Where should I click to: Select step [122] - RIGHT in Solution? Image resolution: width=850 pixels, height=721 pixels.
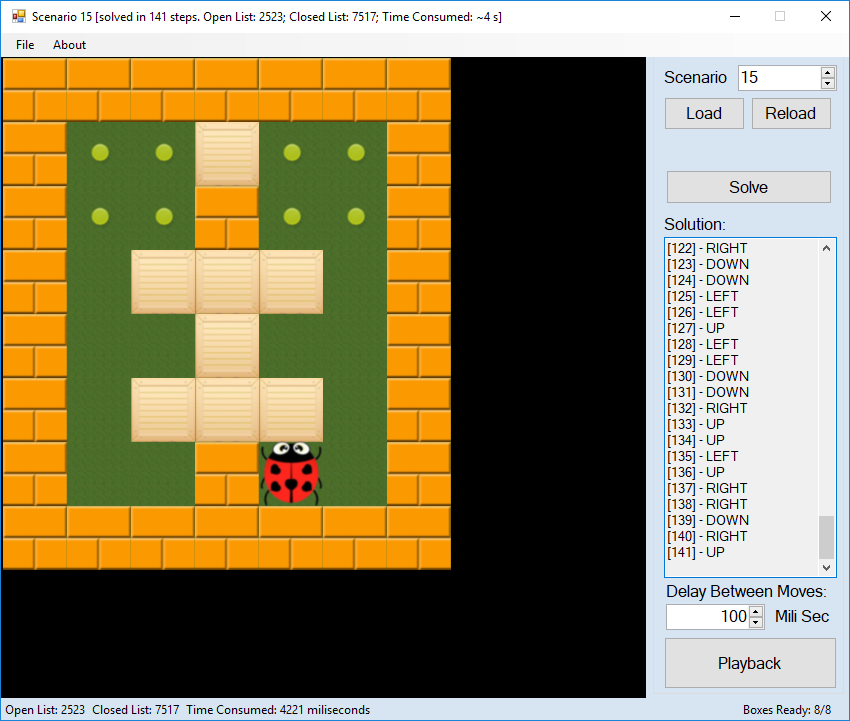[x=707, y=248]
